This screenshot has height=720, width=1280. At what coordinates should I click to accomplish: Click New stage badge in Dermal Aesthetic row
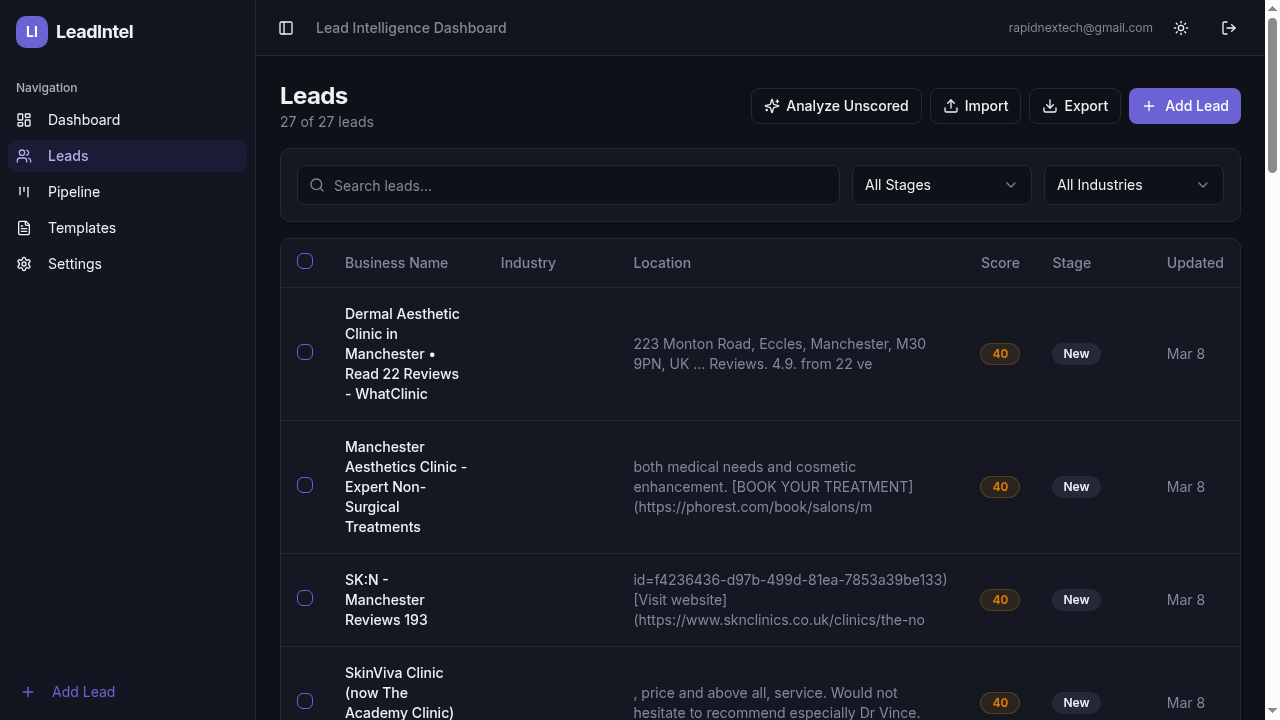1076,354
